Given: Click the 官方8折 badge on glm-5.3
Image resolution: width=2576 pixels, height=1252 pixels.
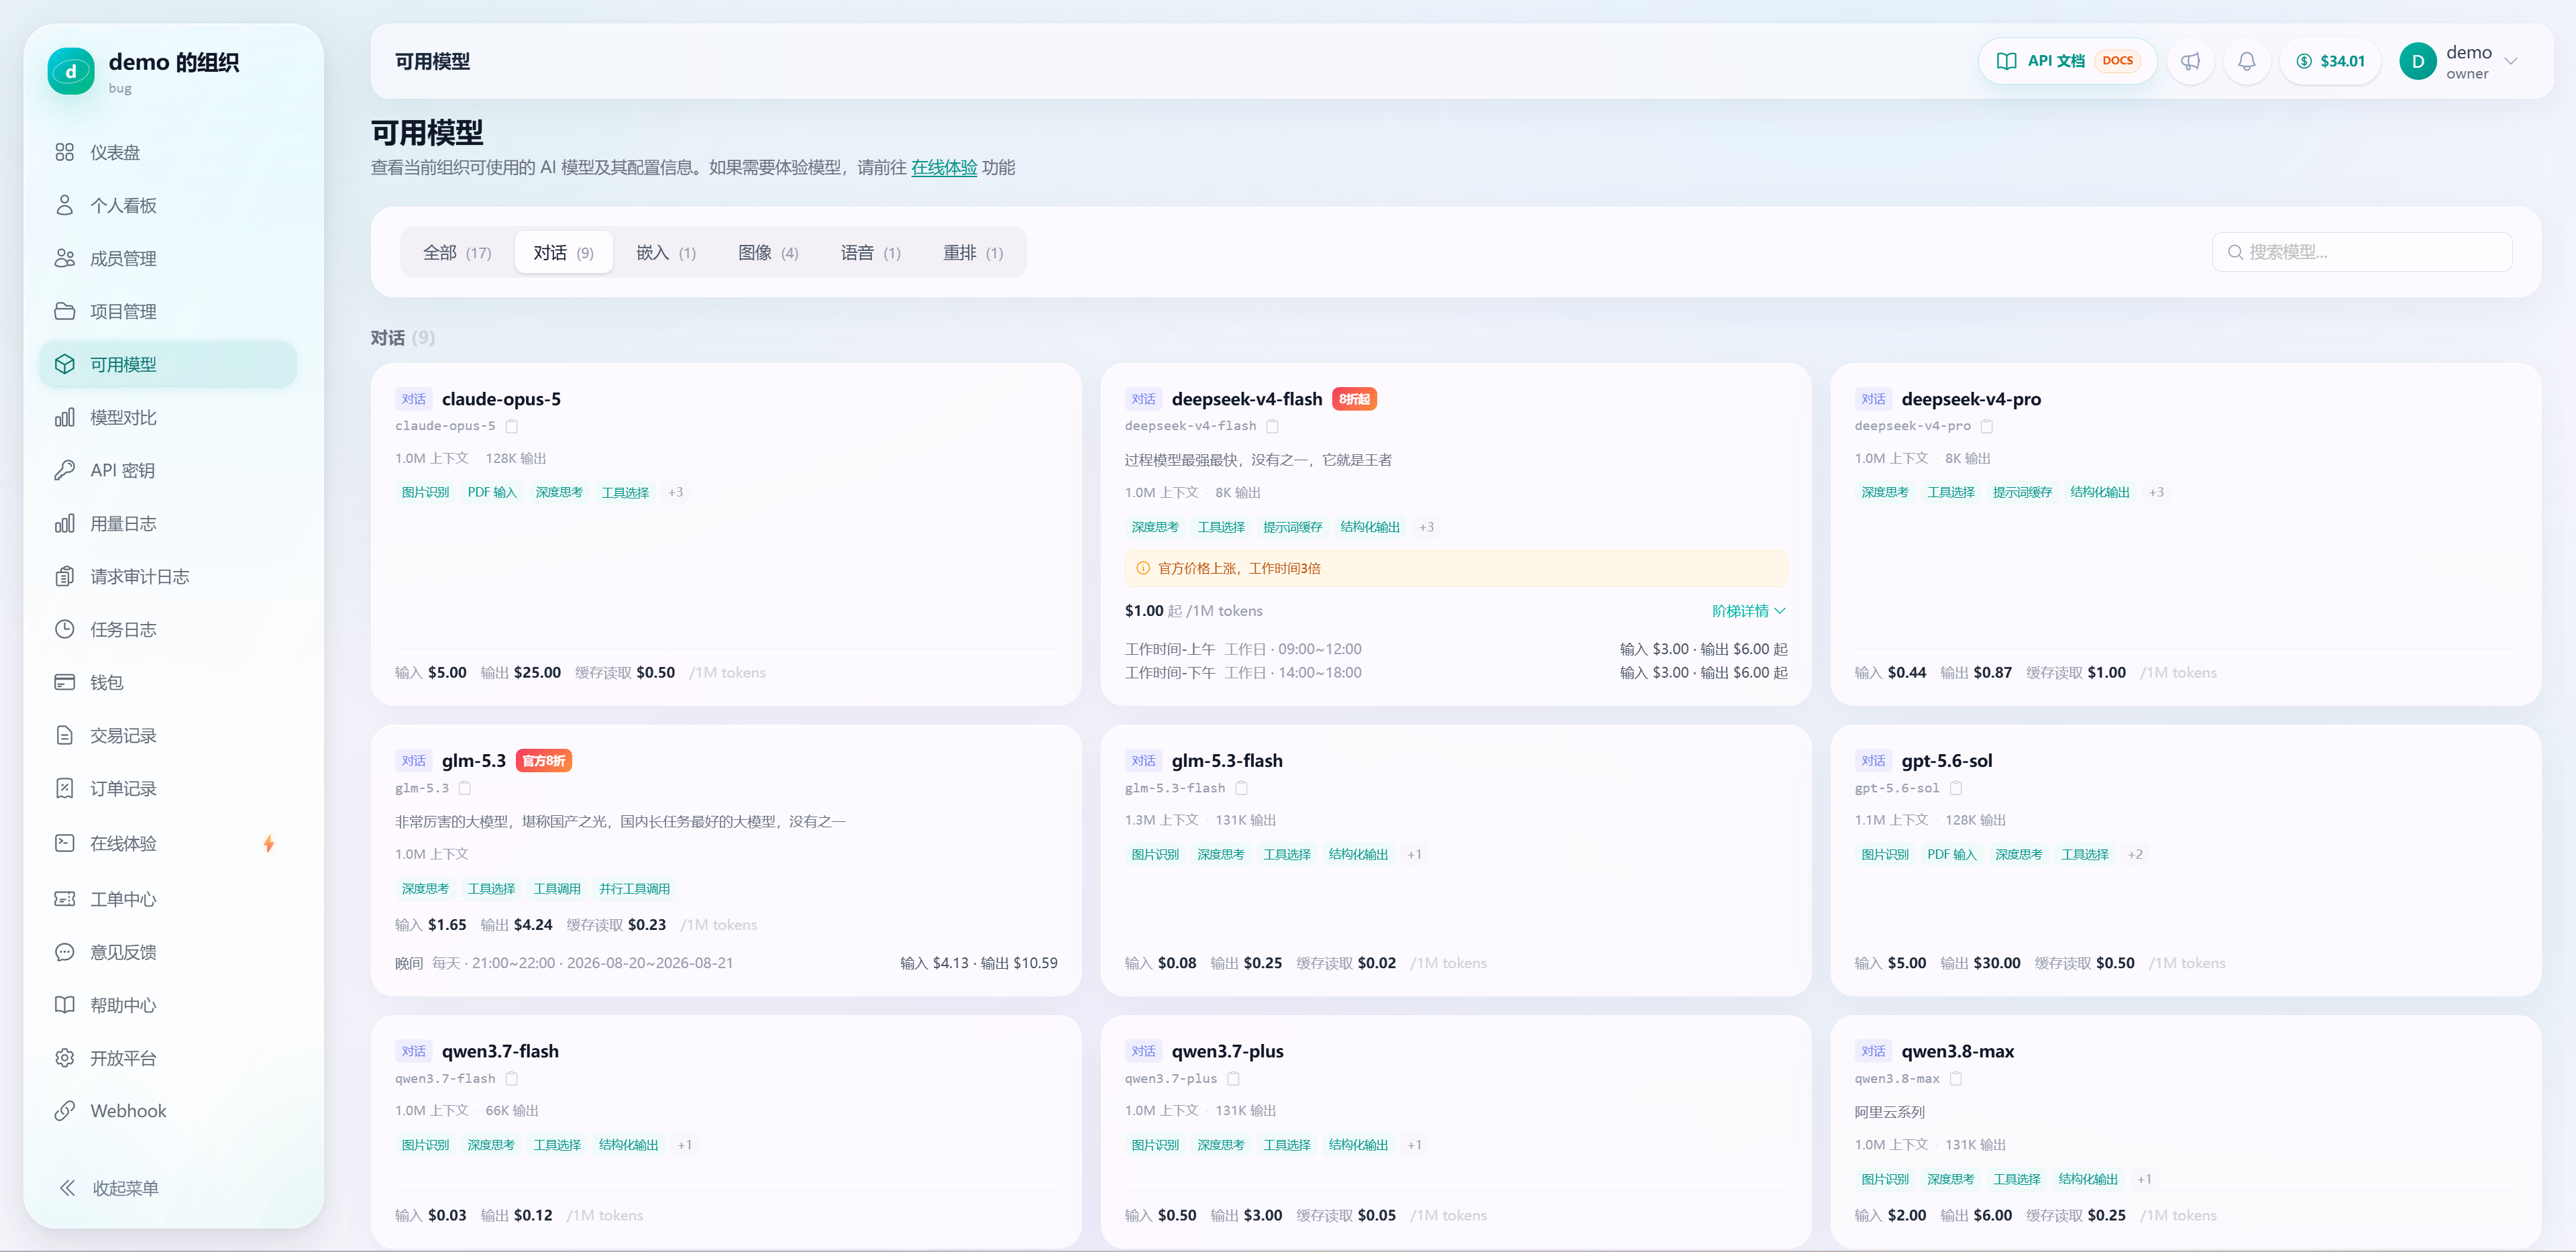Looking at the screenshot, I should [544, 761].
